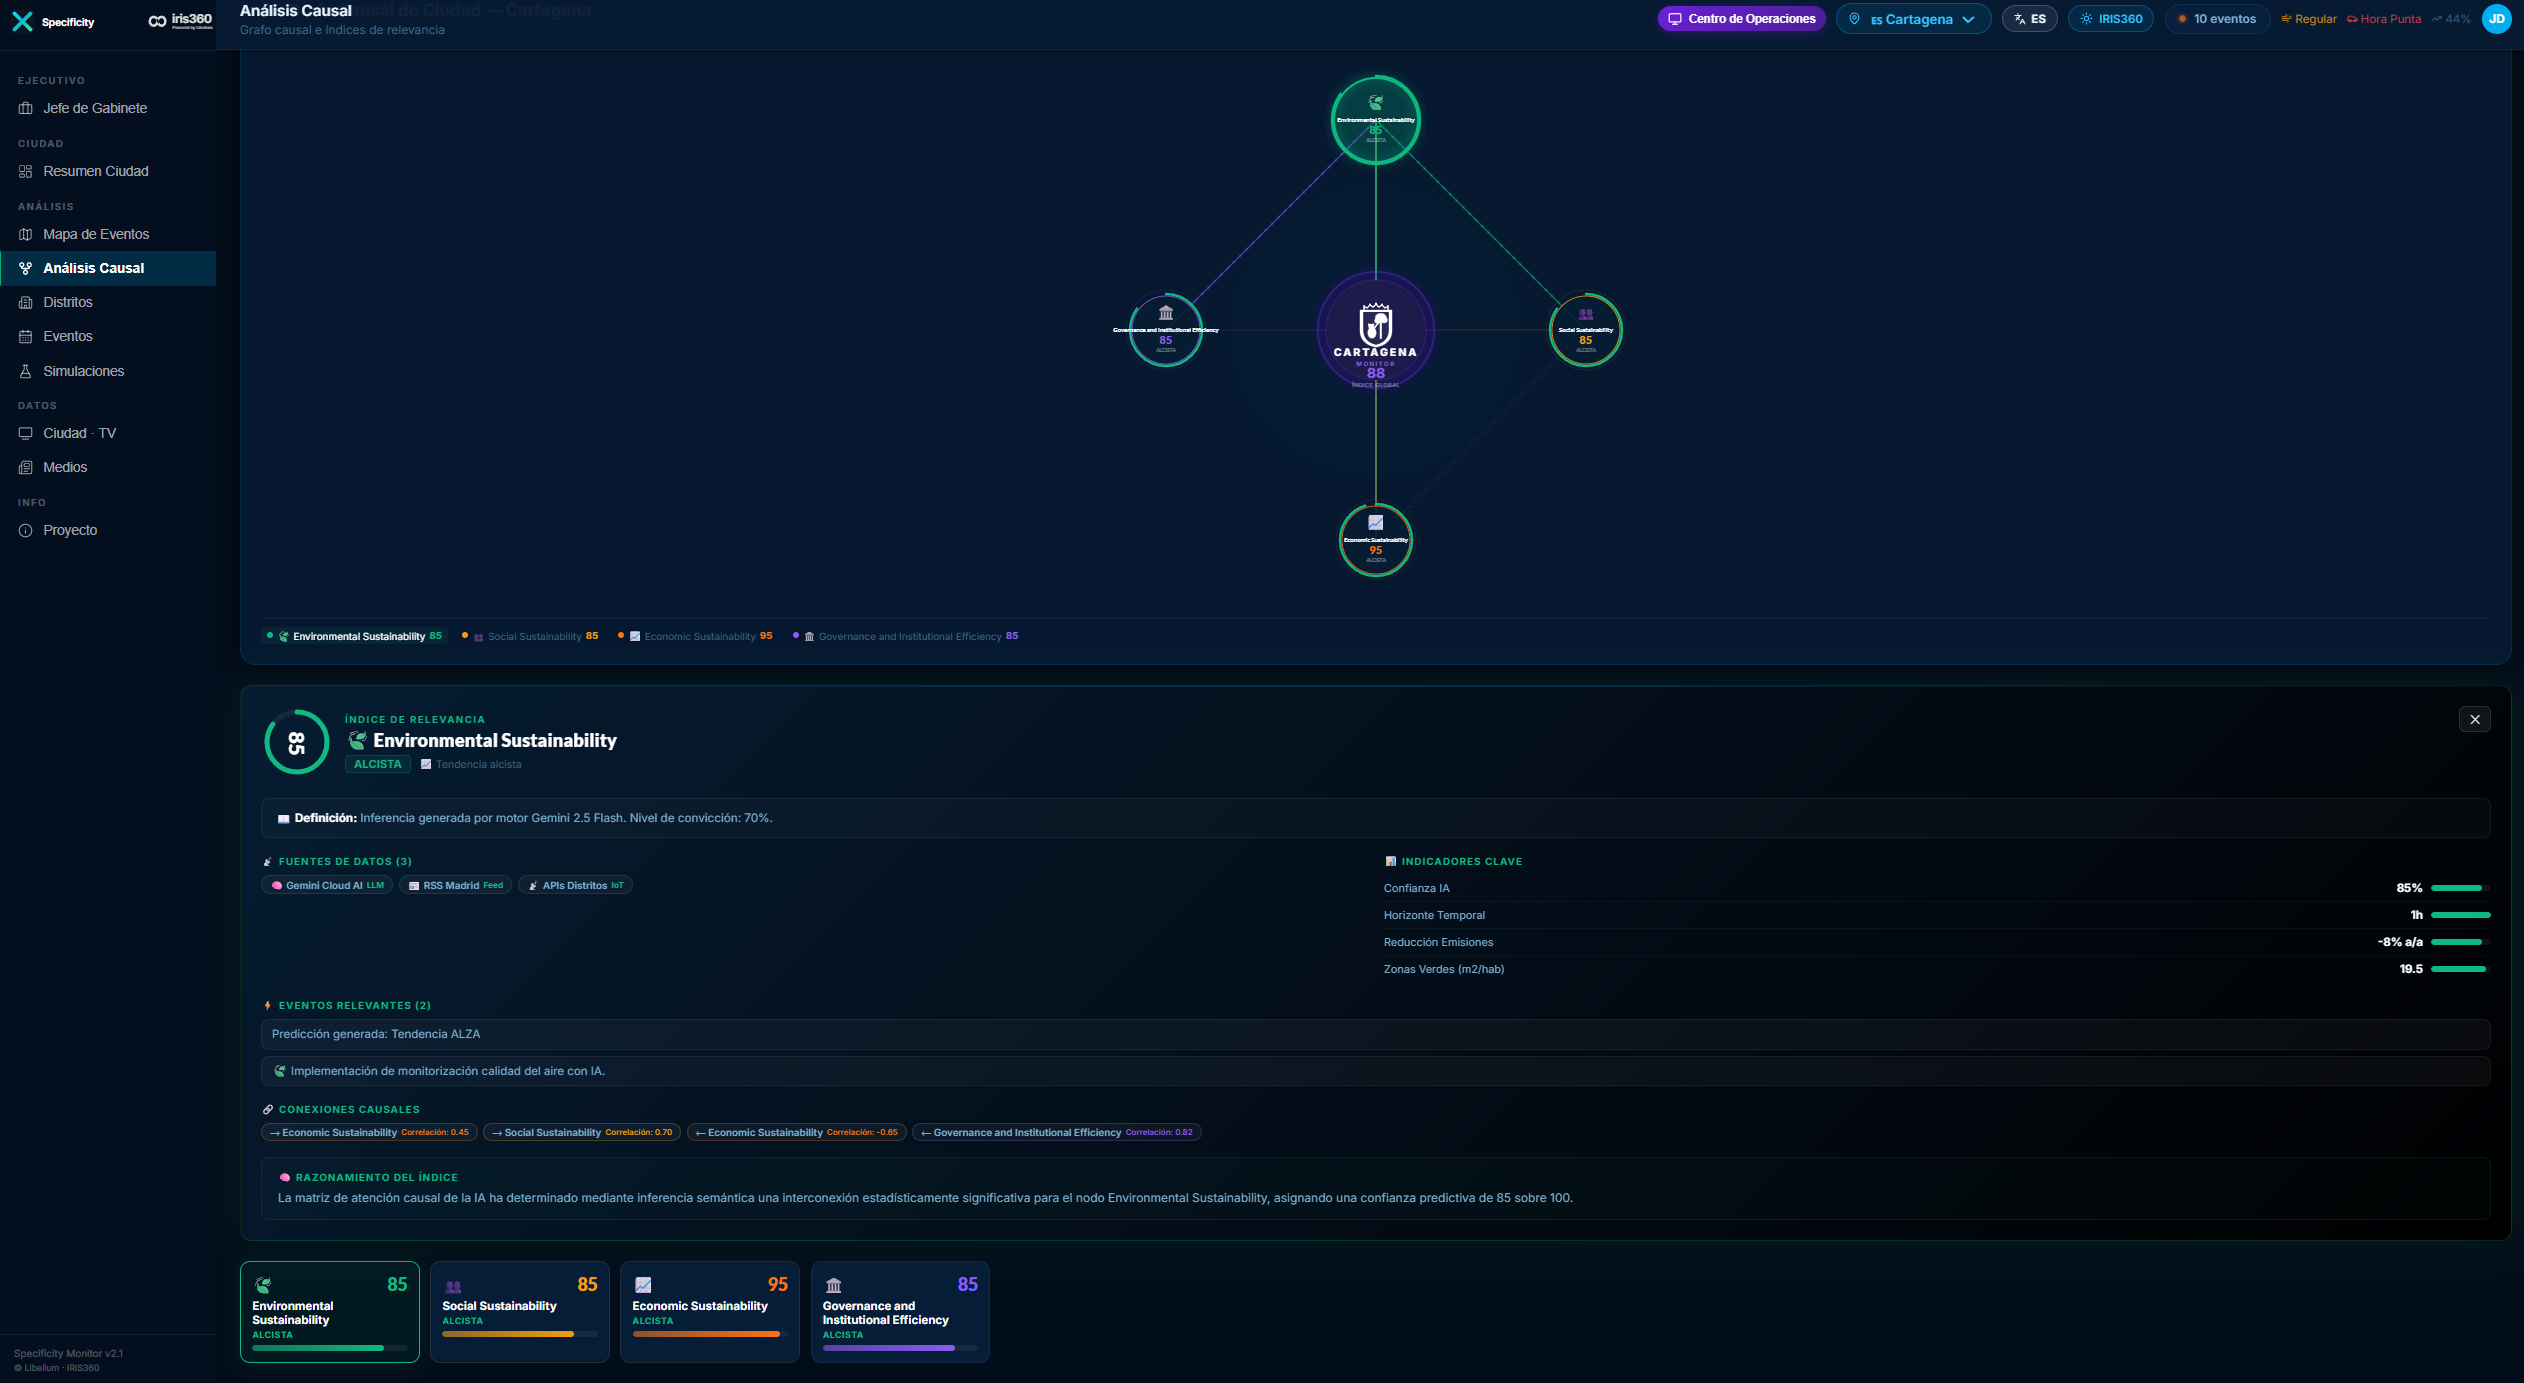Open the Cartagena city dropdown
Image resolution: width=2524 pixels, height=1383 pixels.
pos(1912,19)
